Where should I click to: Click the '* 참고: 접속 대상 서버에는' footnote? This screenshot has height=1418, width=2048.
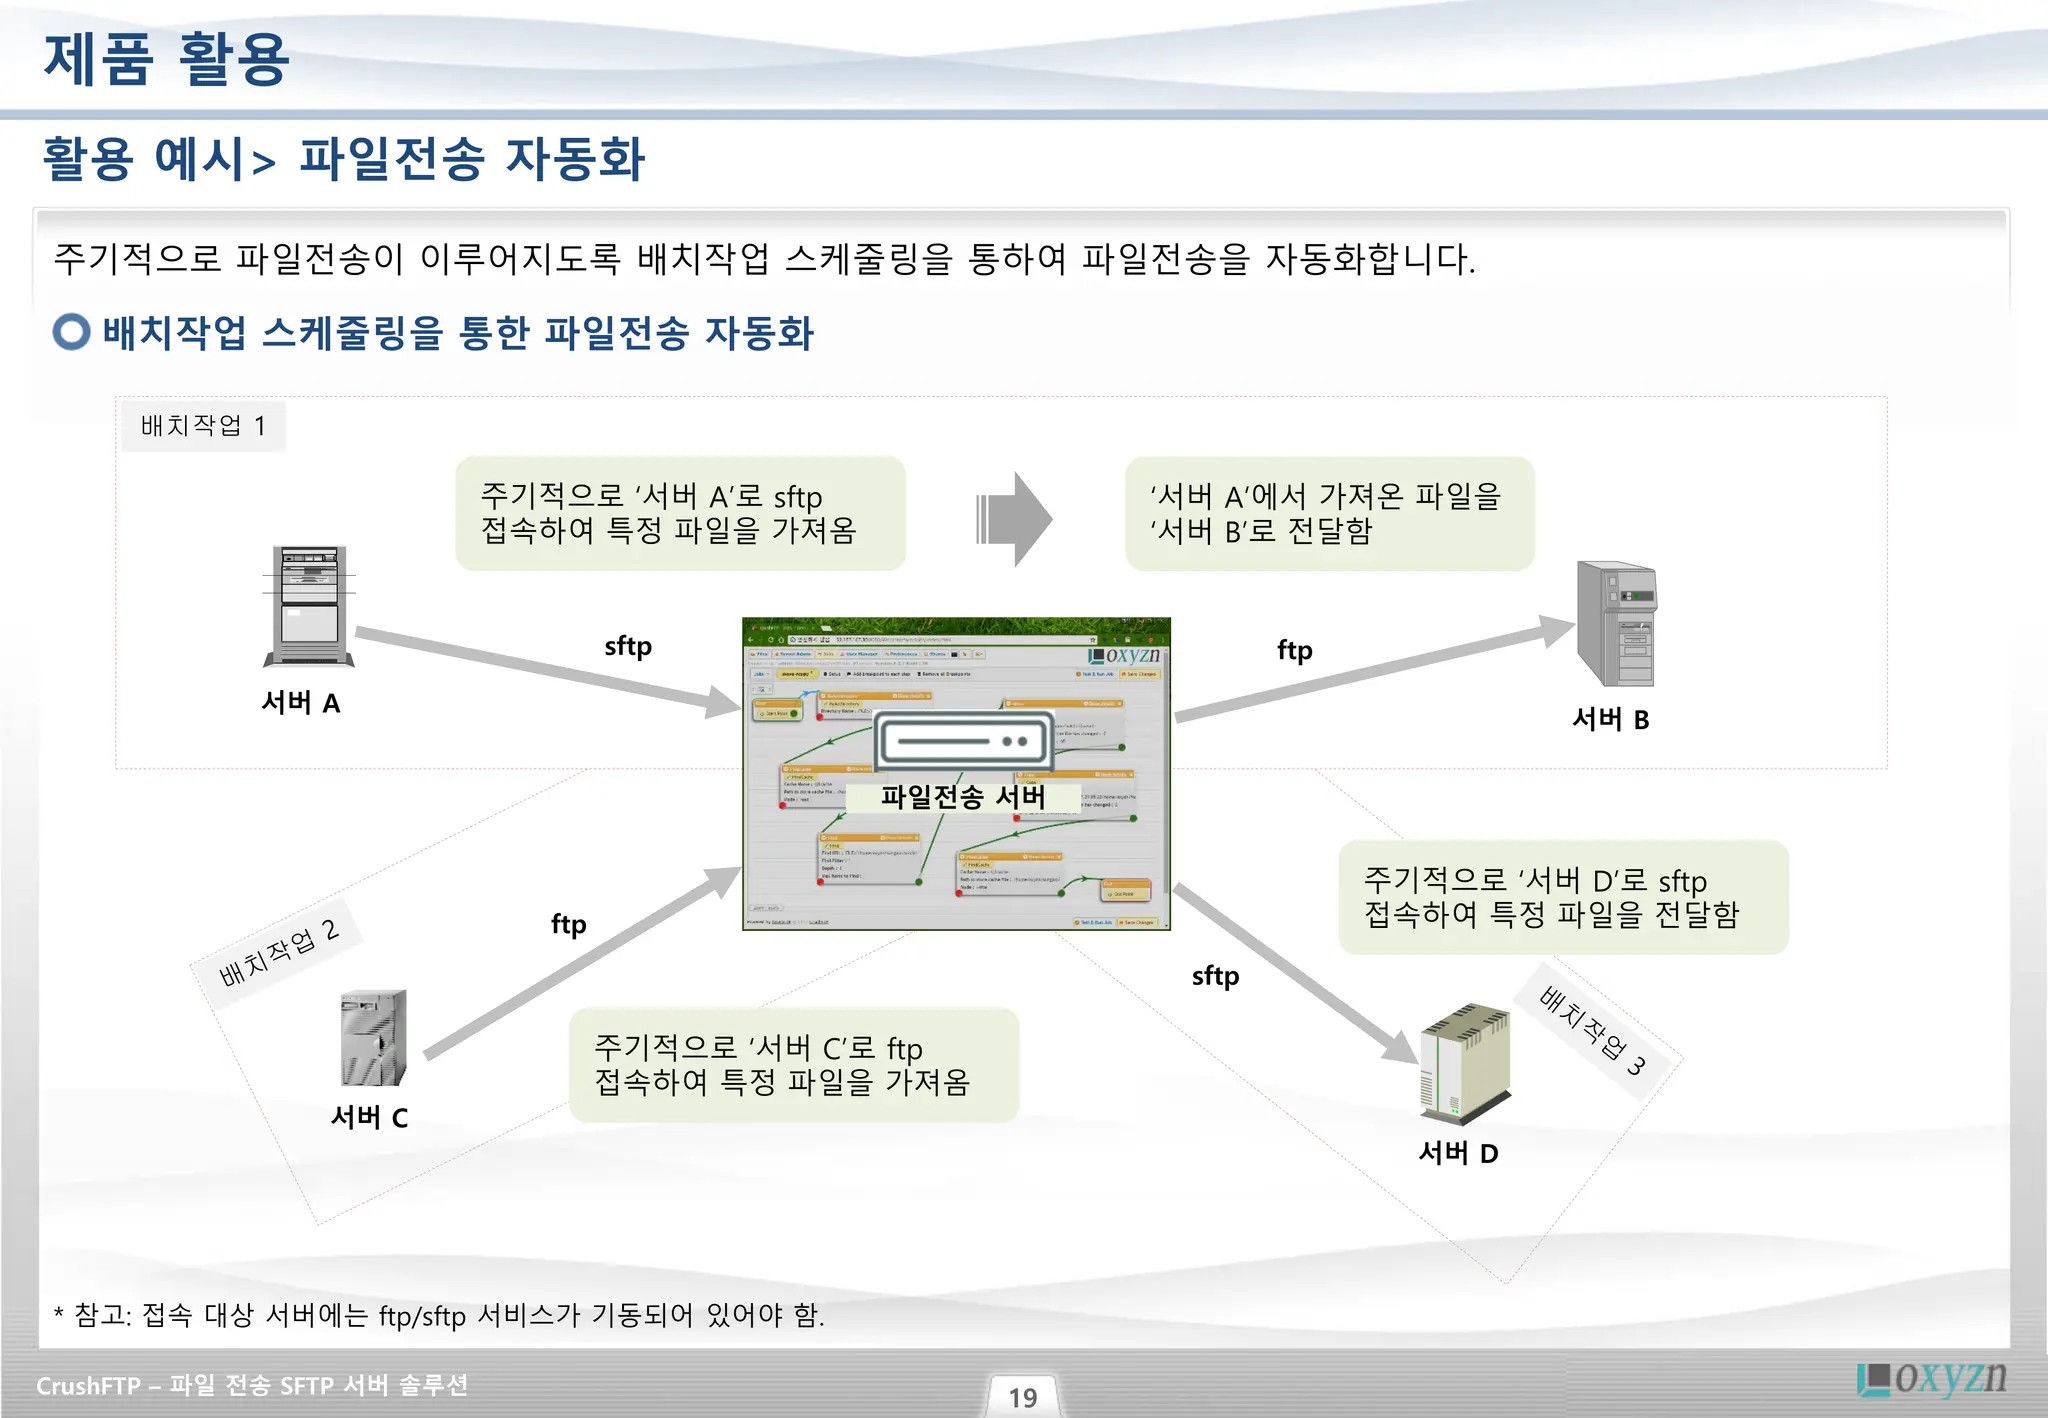(439, 1314)
